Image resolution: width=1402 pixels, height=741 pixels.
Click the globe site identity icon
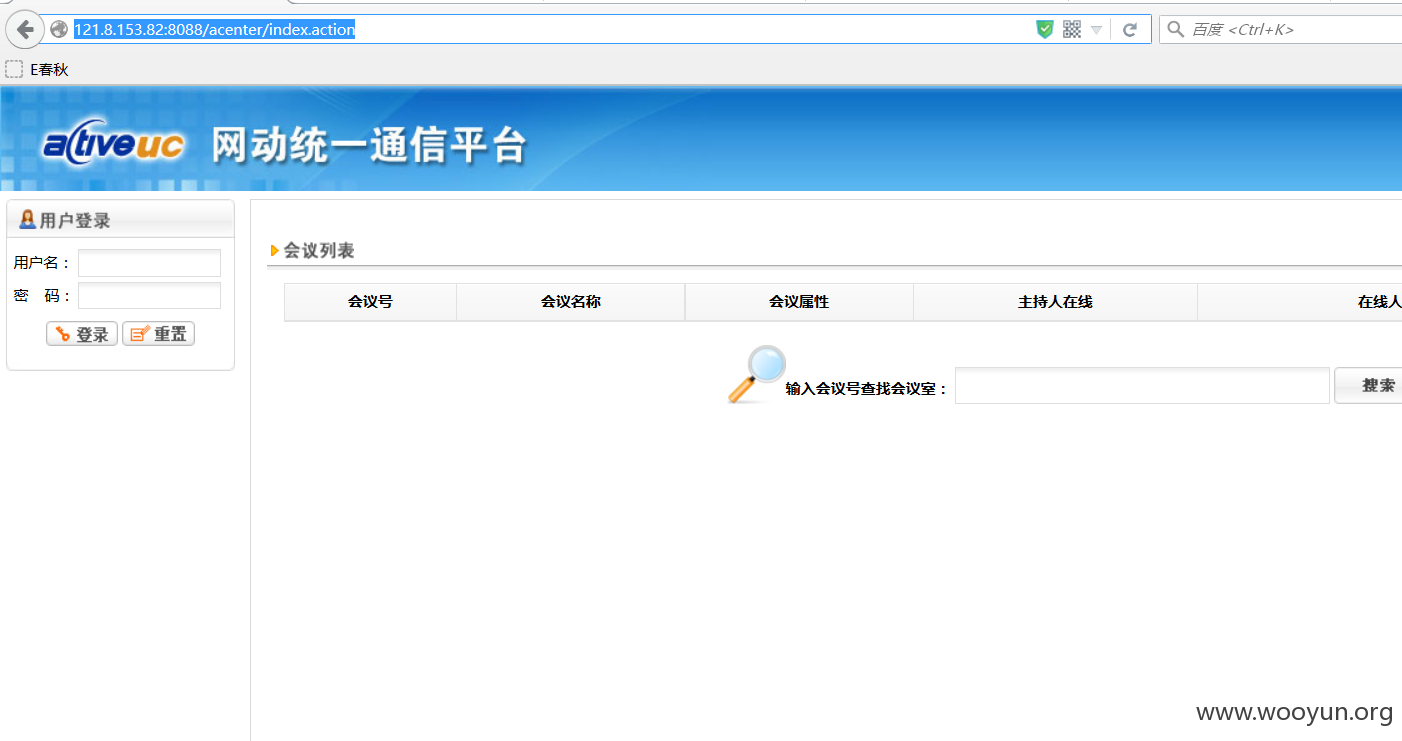(59, 30)
